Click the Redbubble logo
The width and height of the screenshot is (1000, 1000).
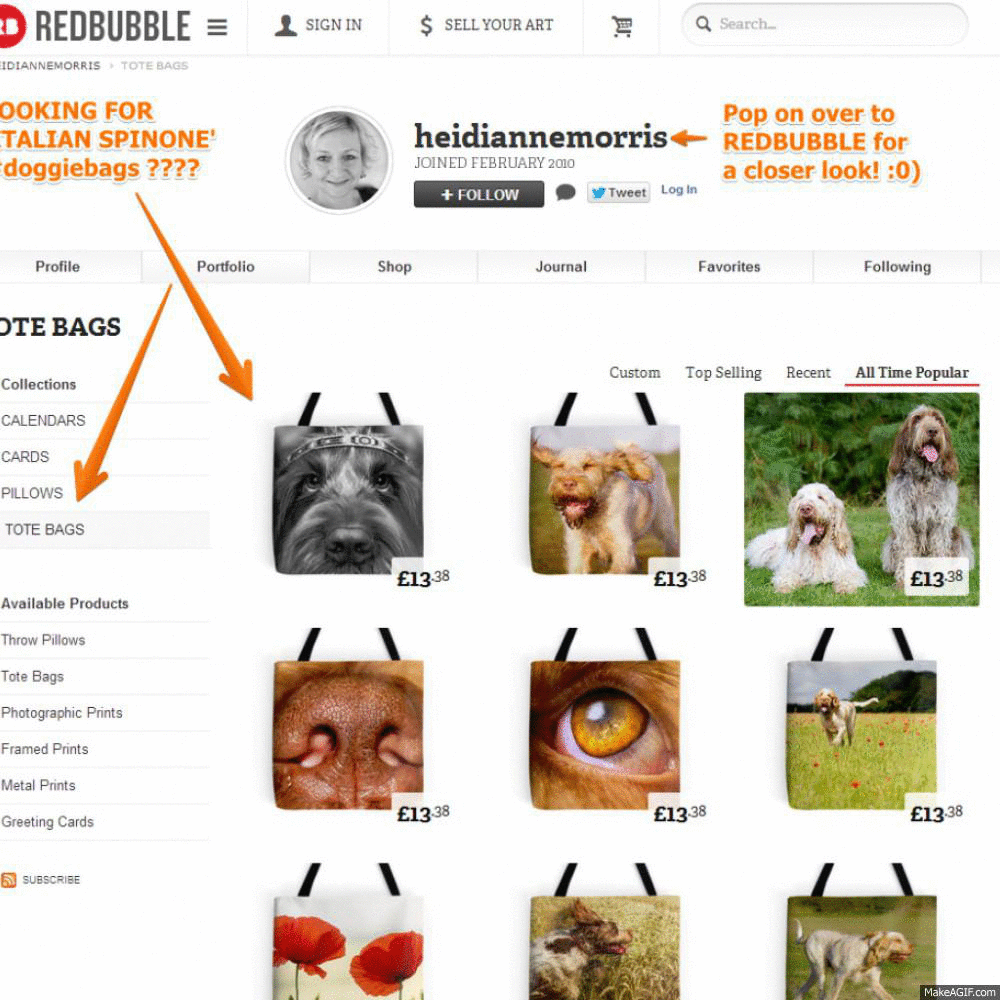(x=95, y=26)
